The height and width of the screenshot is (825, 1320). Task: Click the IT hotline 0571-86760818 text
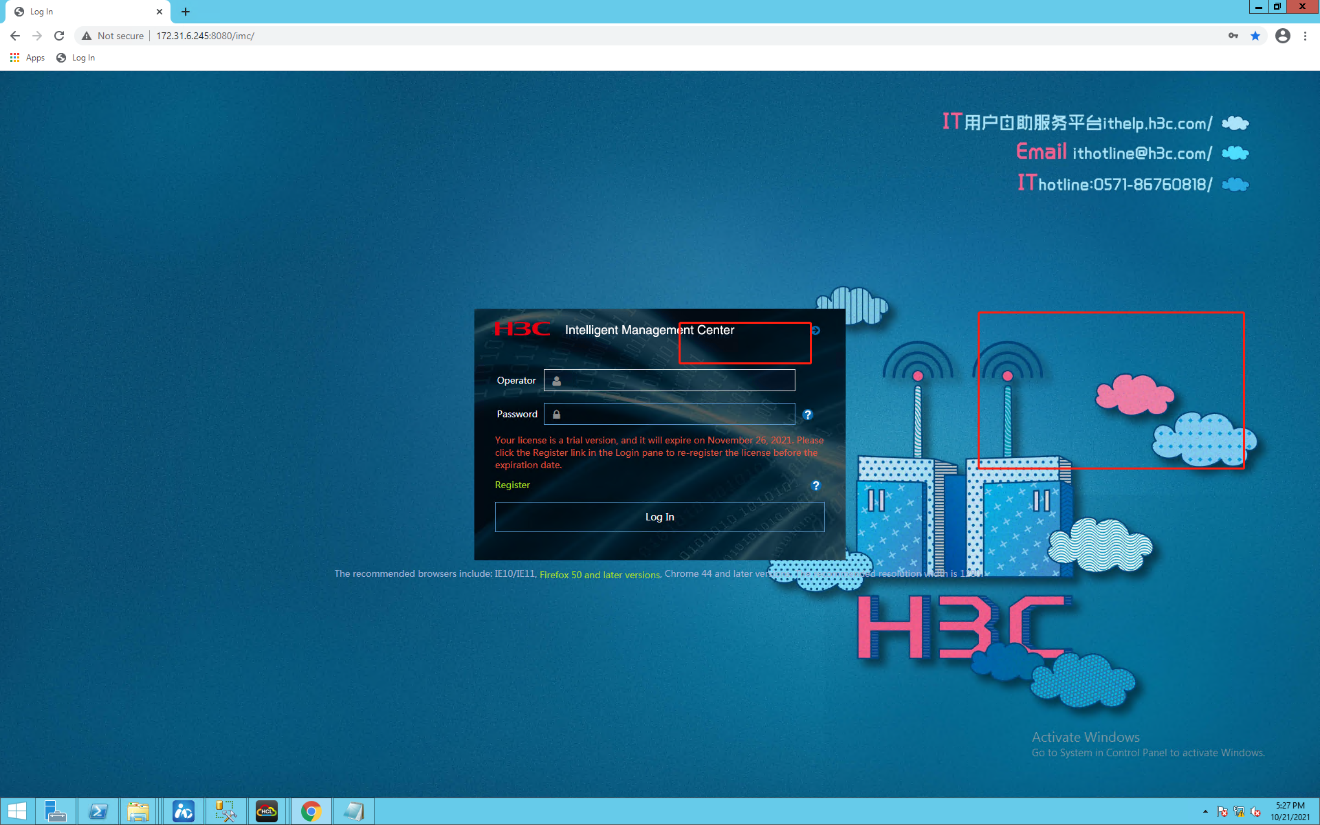(x=1114, y=184)
